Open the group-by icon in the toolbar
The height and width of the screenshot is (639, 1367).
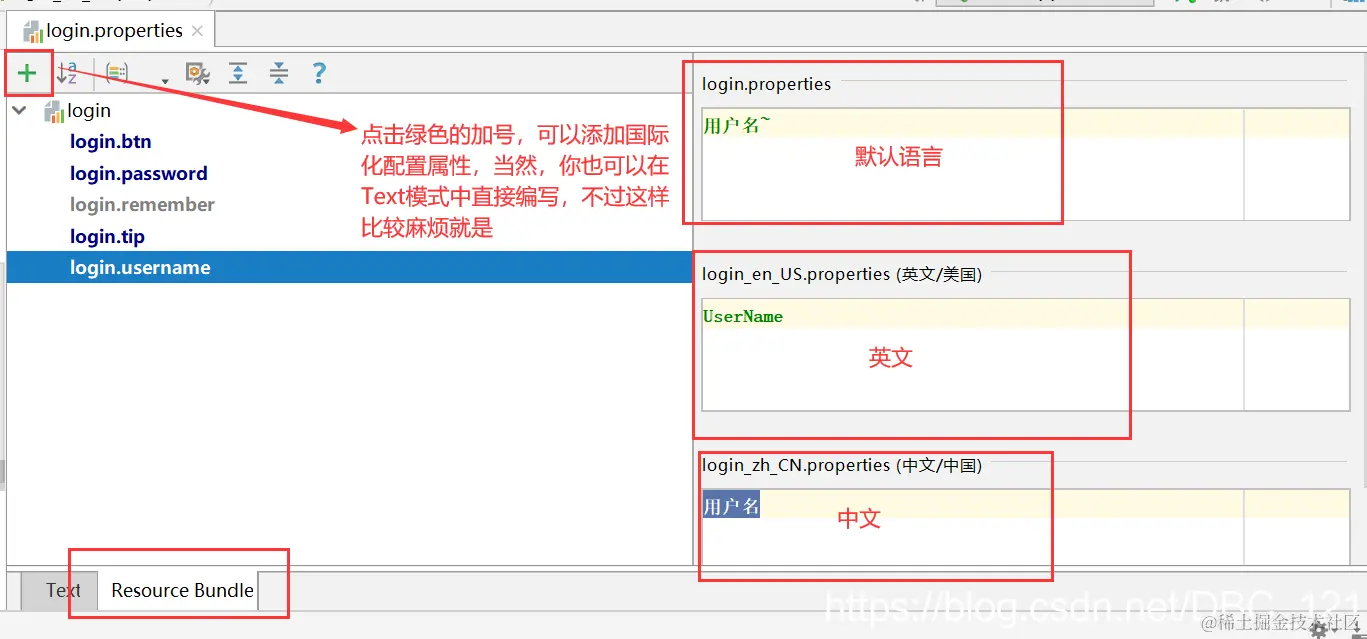coord(116,73)
